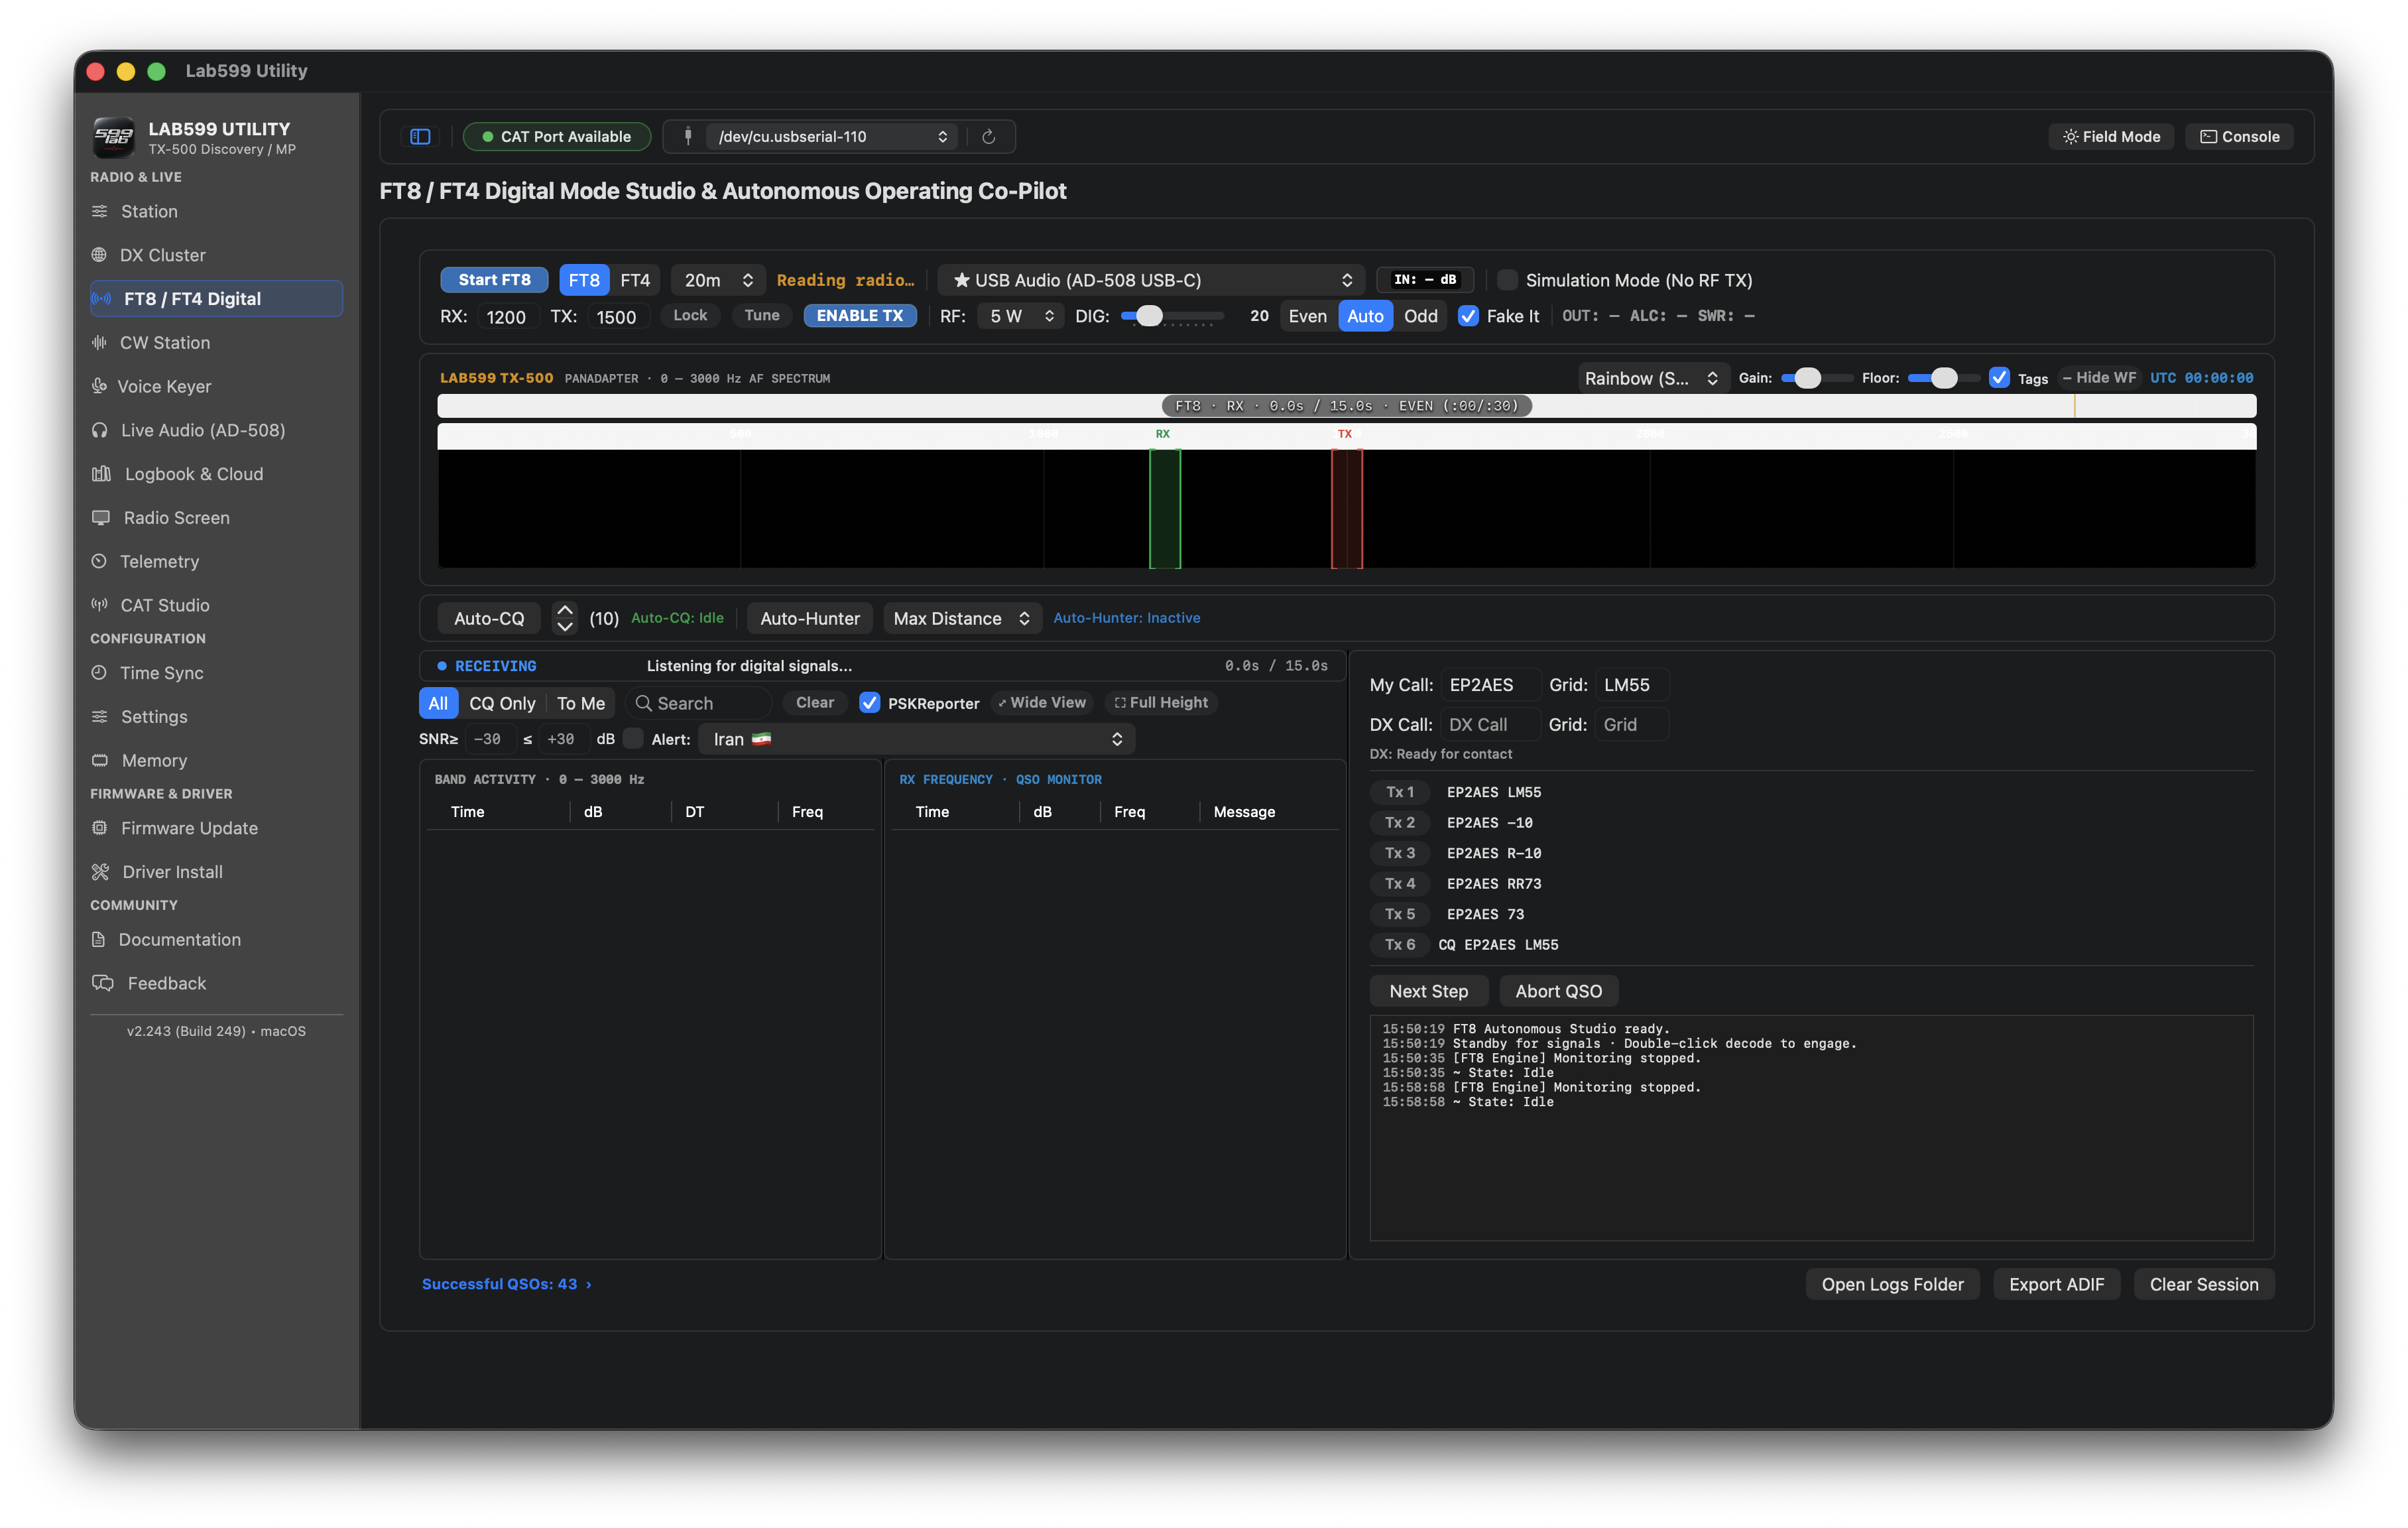2408x1528 pixels.
Task: Select FT8 mode tab
Action: (x=584, y=280)
